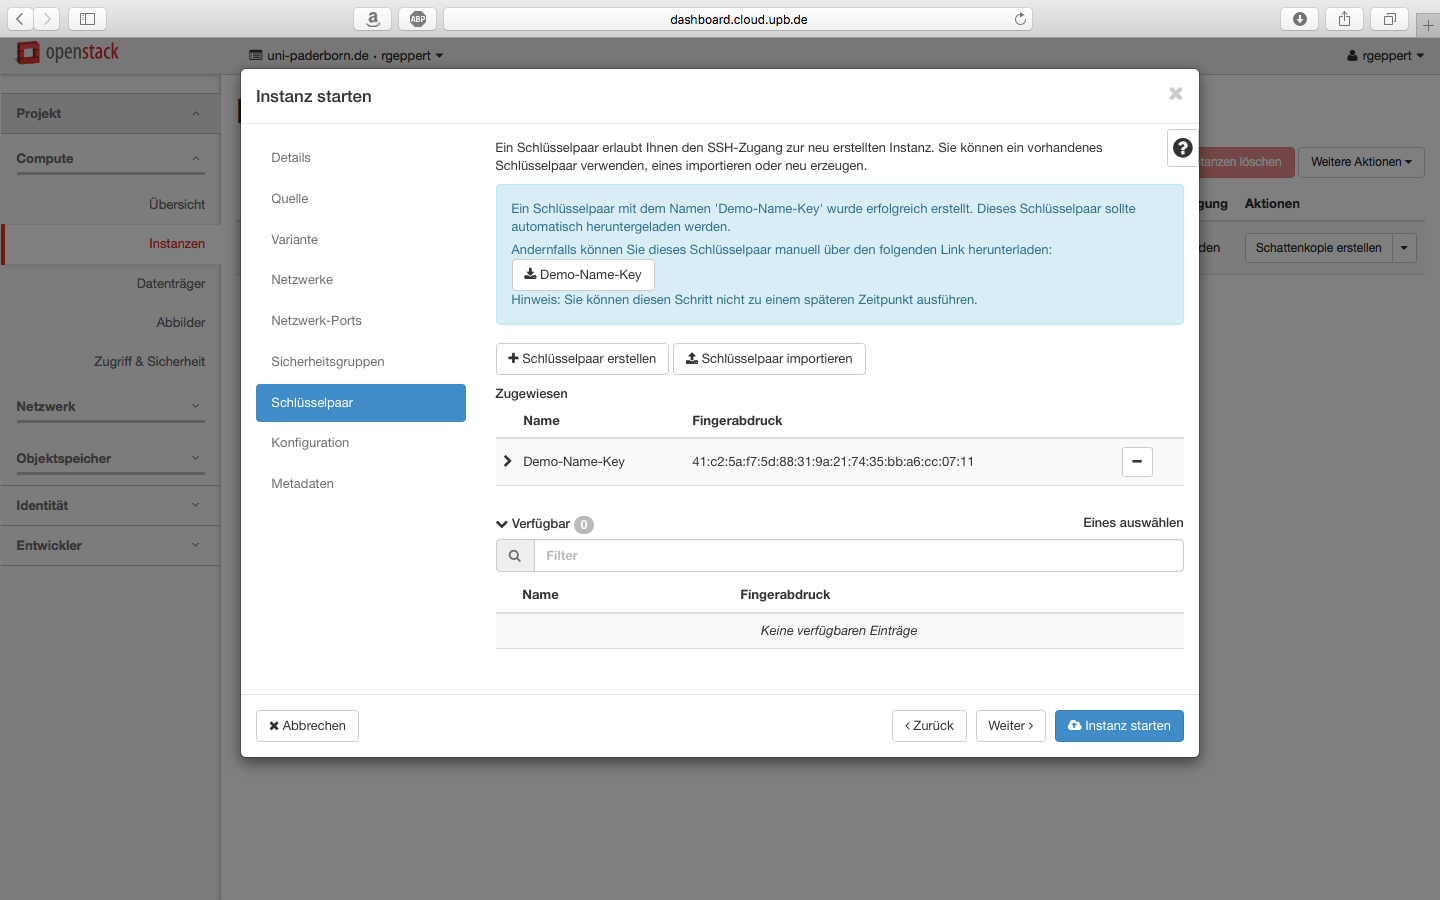
Task: Reload the dashboard page
Action: pyautogui.click(x=1020, y=19)
